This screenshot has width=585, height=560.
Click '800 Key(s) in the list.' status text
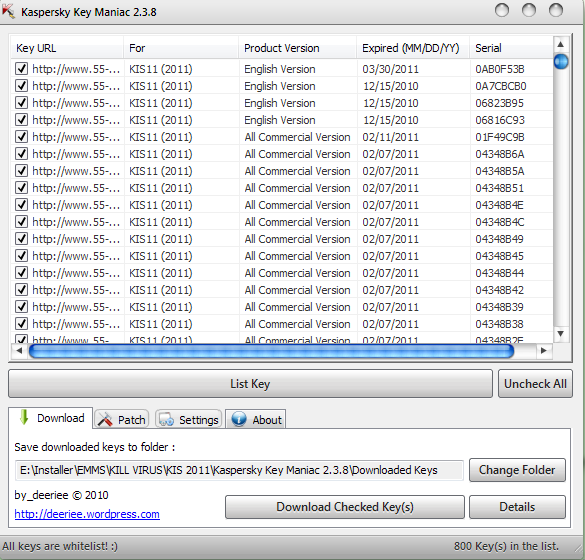[506, 546]
